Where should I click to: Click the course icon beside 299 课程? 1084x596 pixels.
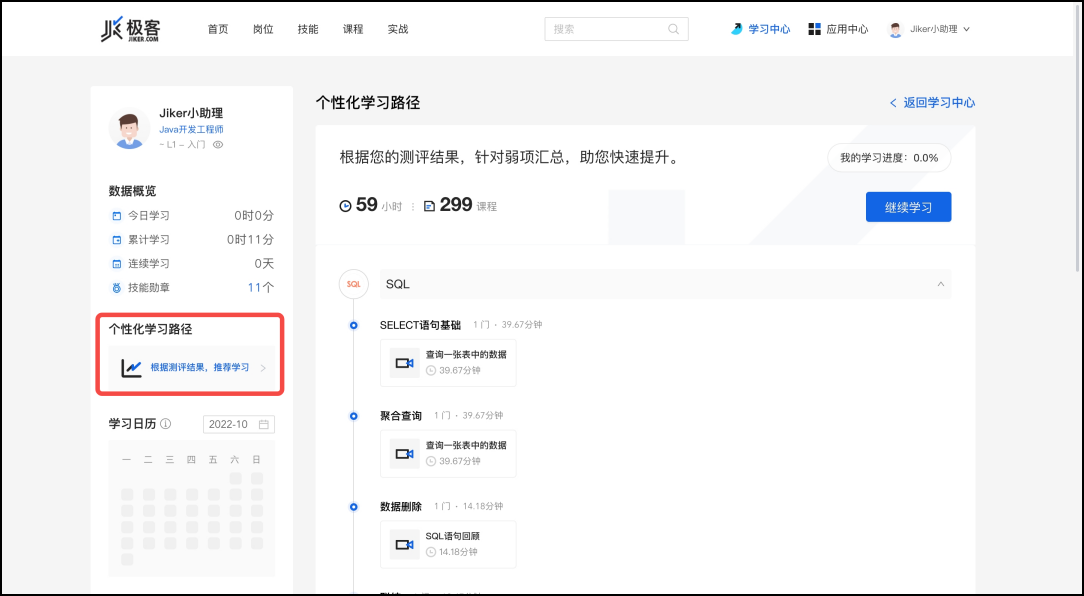tap(429, 206)
